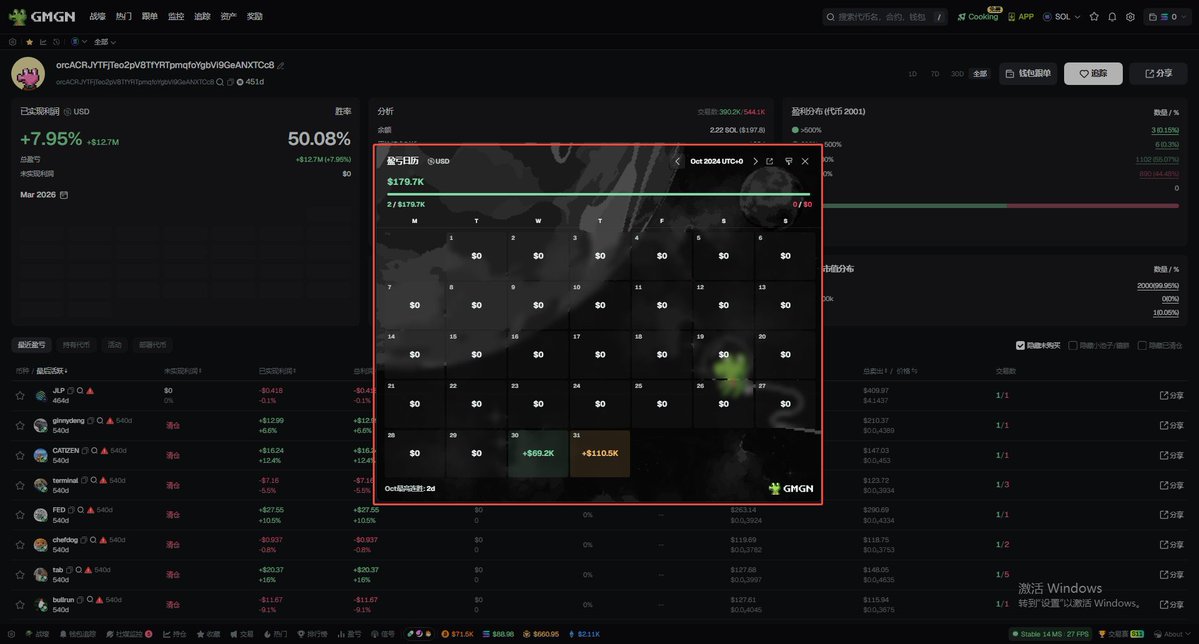
Task: Copy the wallet address via copy icon
Action: [x=230, y=82]
